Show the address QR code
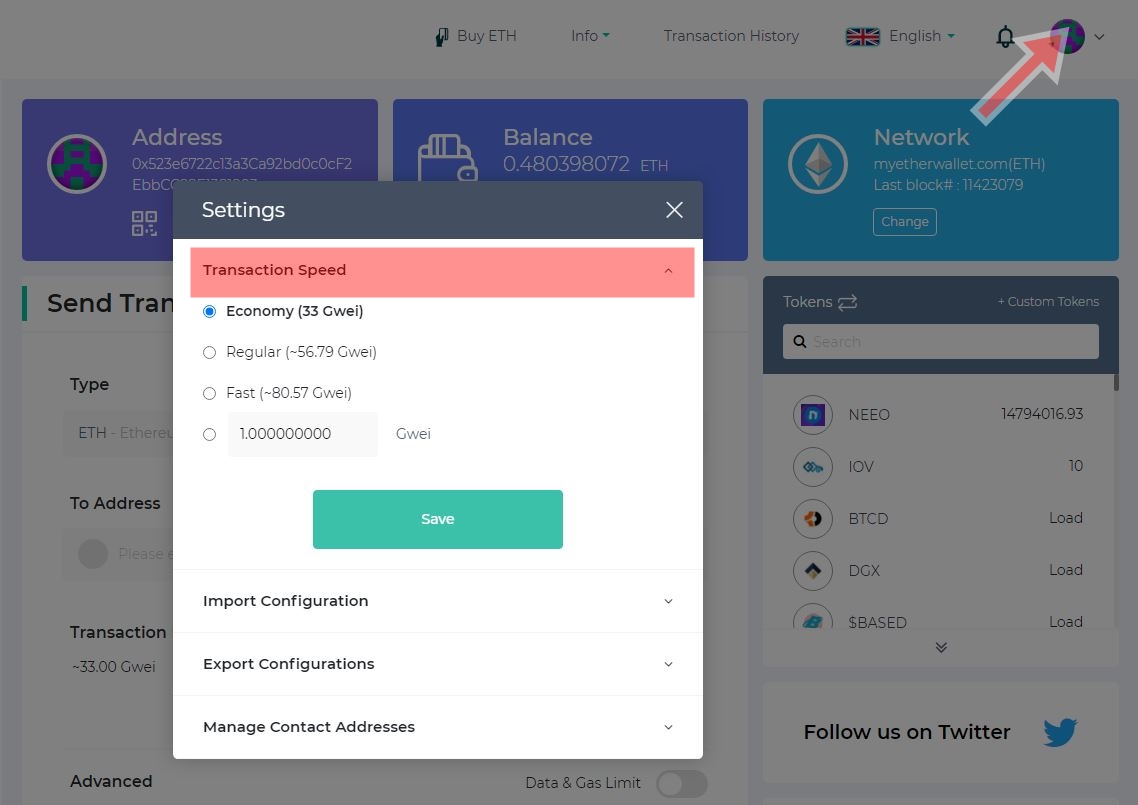 [144, 224]
